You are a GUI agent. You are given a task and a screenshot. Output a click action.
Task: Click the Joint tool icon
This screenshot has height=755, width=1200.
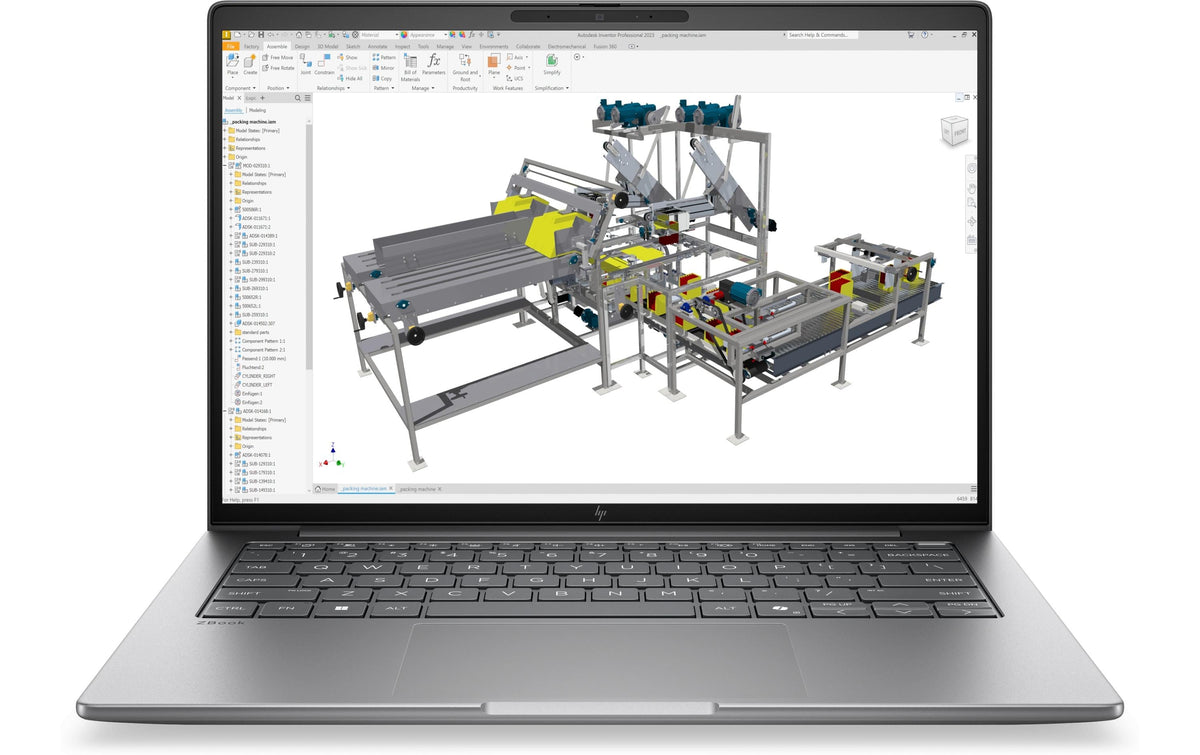click(306, 59)
